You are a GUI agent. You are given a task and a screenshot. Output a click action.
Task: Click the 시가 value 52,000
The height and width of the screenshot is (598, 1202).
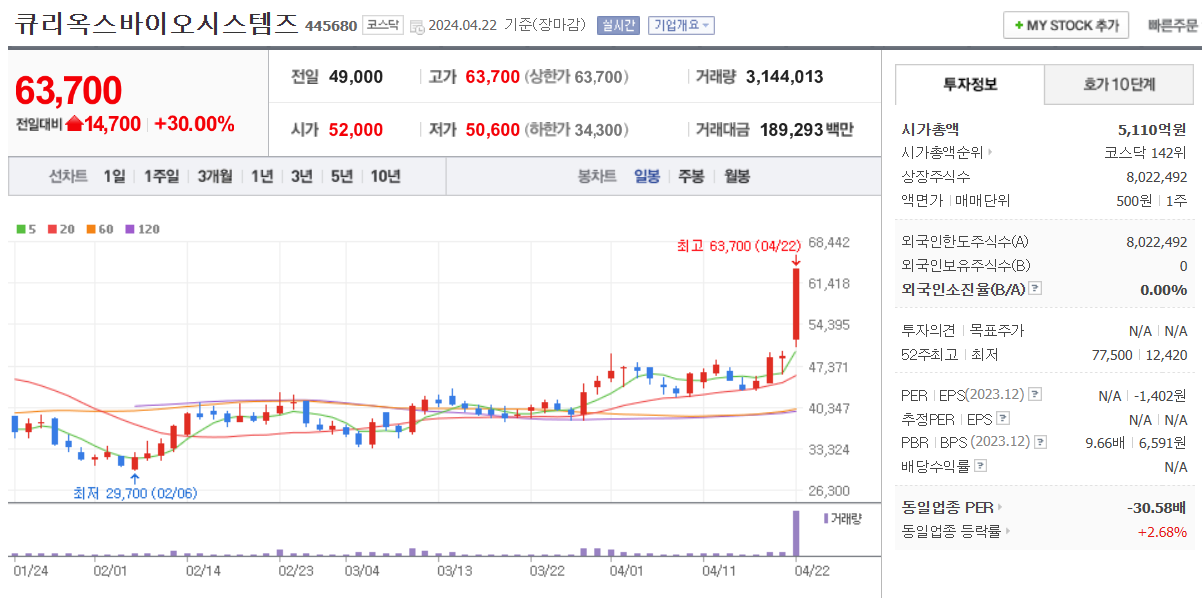pyautogui.click(x=354, y=129)
